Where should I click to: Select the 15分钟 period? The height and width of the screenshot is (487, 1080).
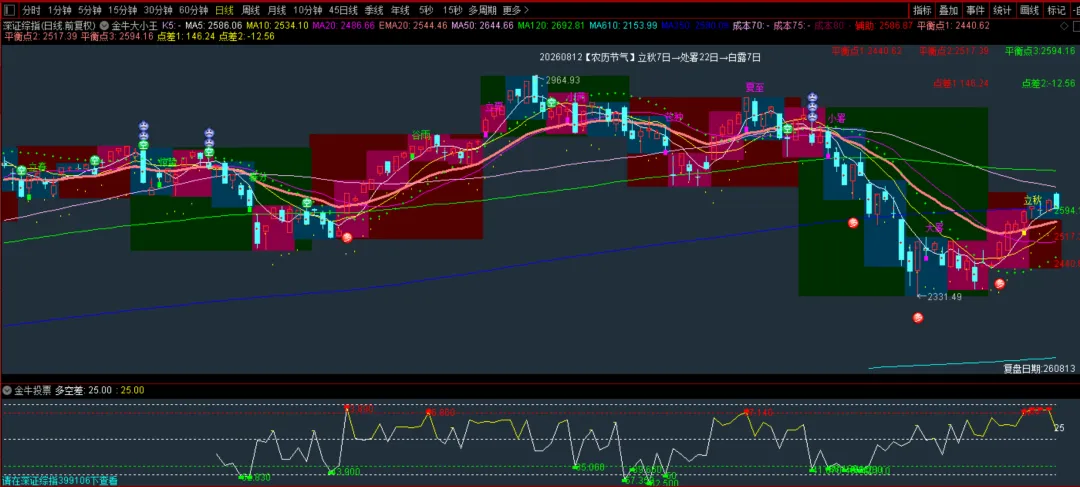pos(123,10)
